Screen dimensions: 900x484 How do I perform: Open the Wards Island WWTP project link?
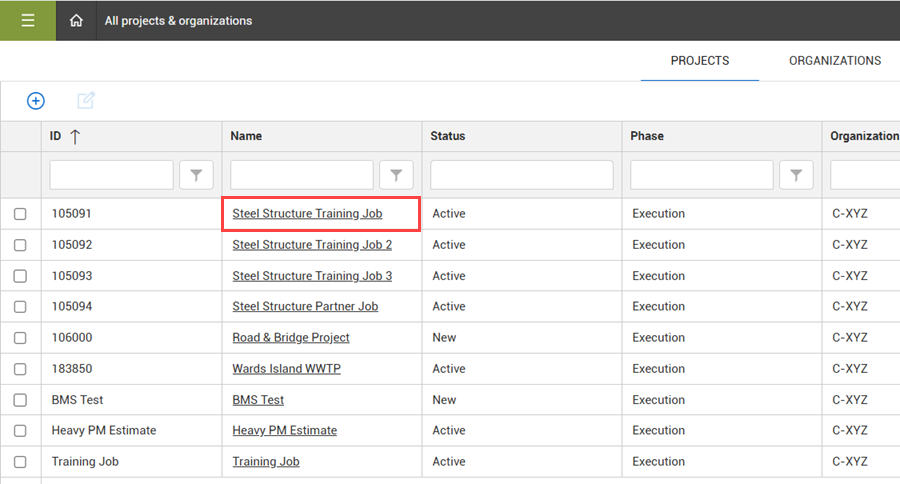click(x=286, y=369)
